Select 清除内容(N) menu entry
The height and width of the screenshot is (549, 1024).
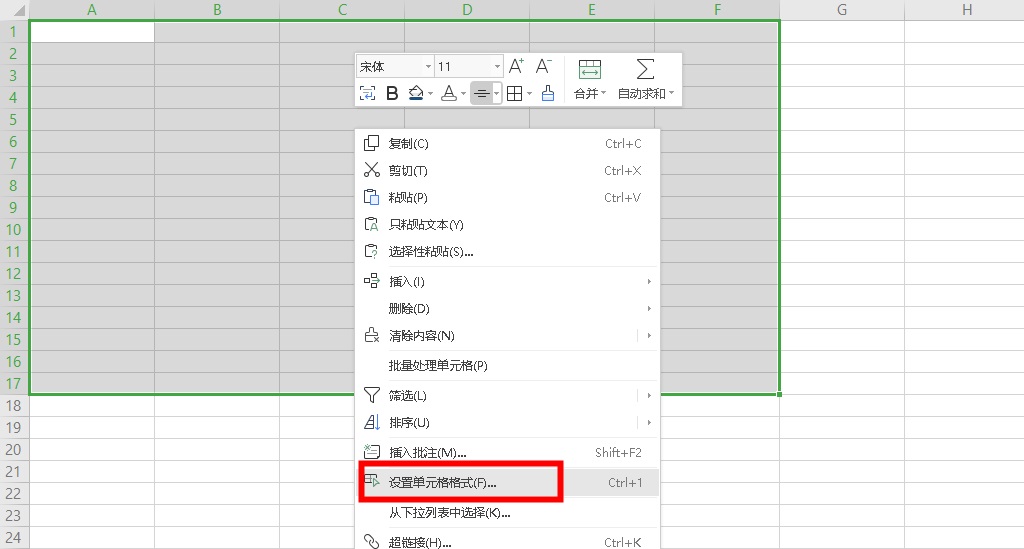click(507, 336)
